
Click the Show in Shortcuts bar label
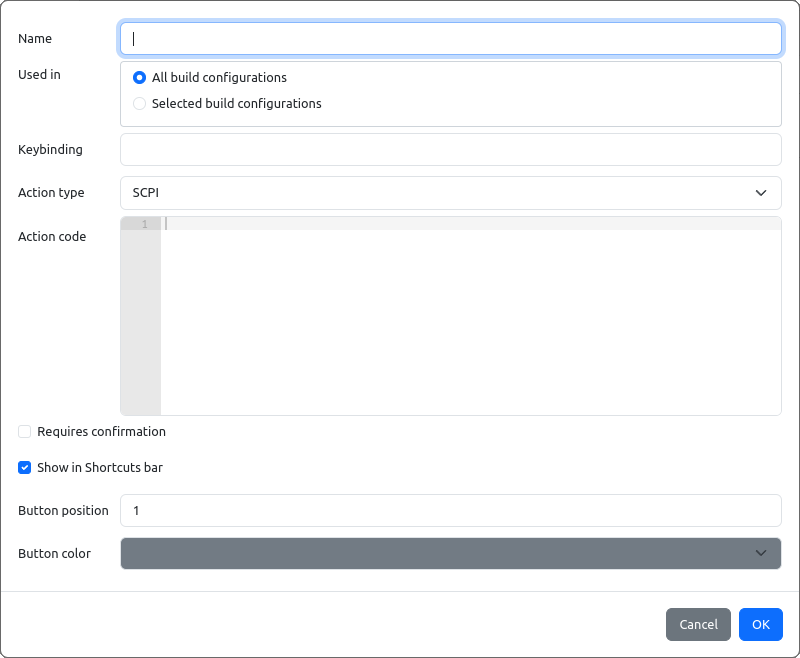click(x=100, y=467)
